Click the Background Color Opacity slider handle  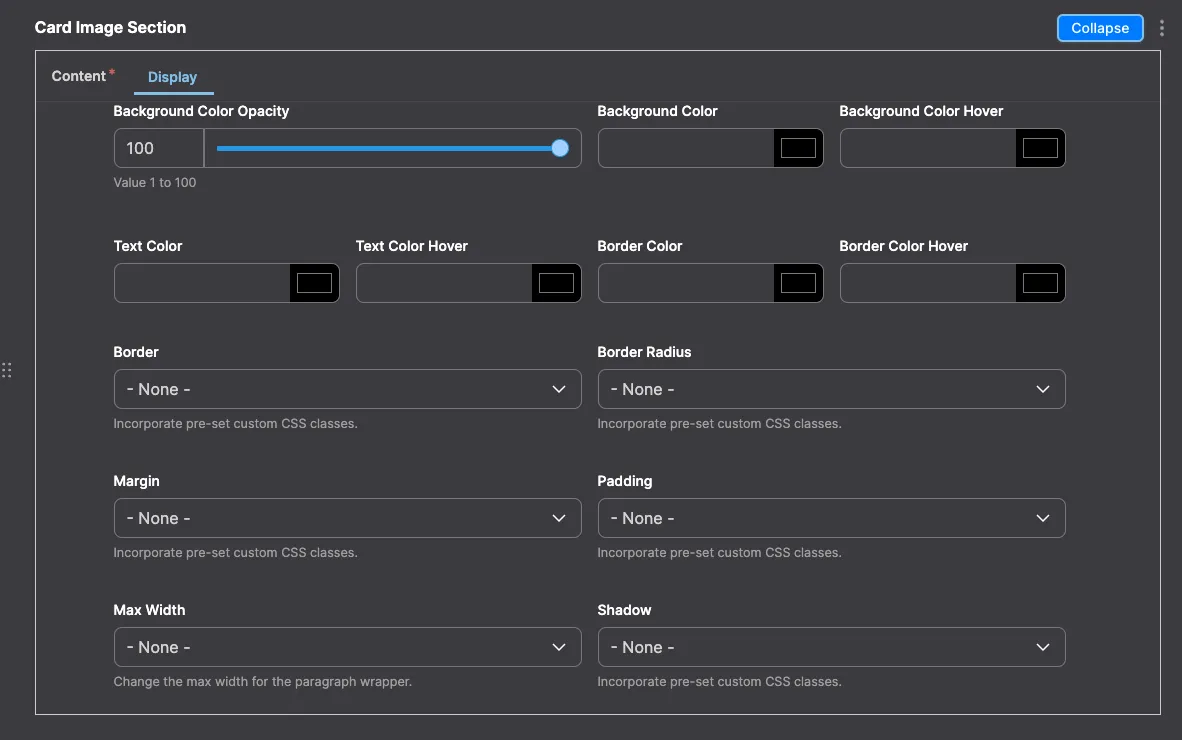click(x=559, y=148)
